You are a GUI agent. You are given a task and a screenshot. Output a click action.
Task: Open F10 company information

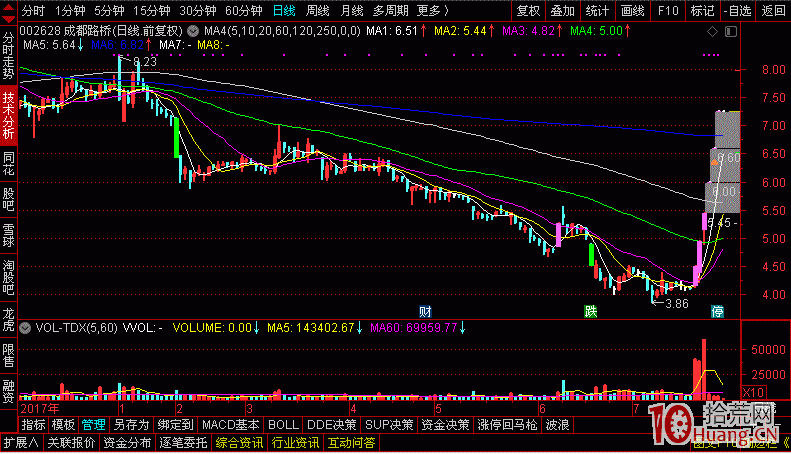[668, 11]
